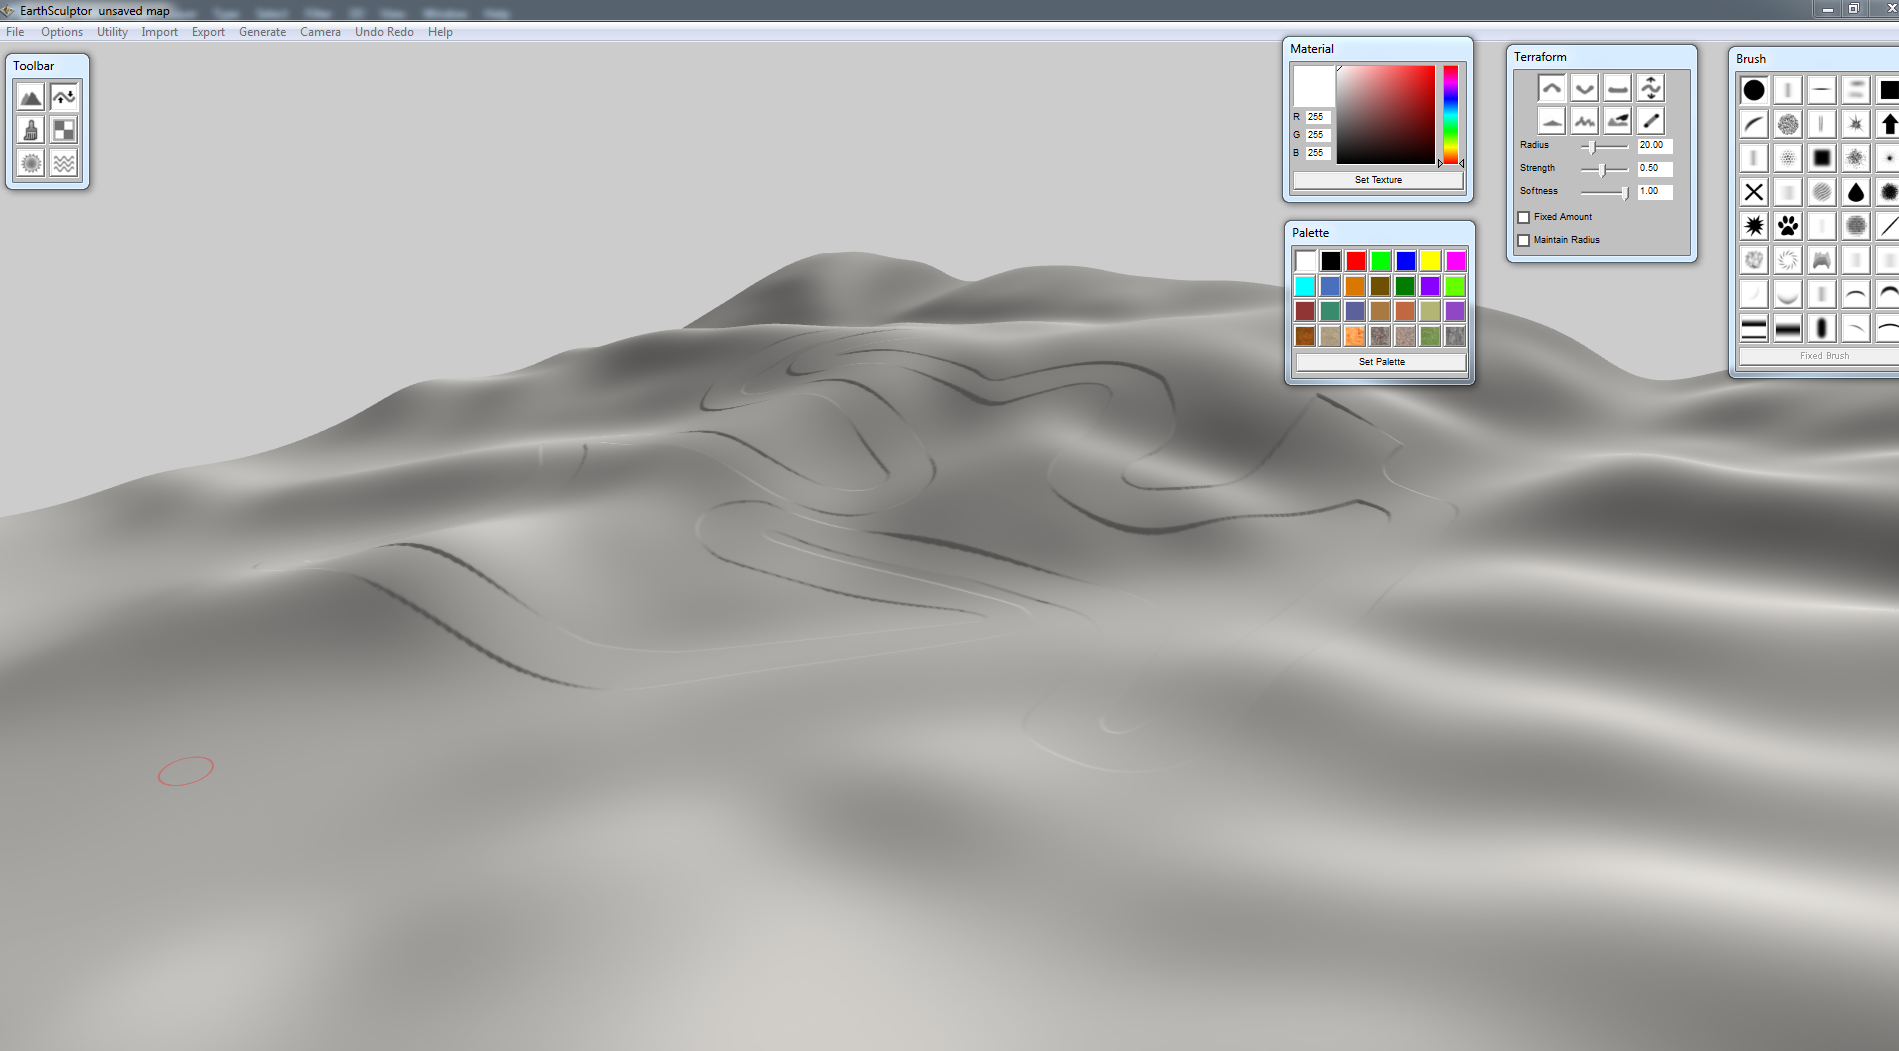The width and height of the screenshot is (1899, 1051).
Task: Pick a shade in the color gradient square
Action: click(x=1386, y=115)
